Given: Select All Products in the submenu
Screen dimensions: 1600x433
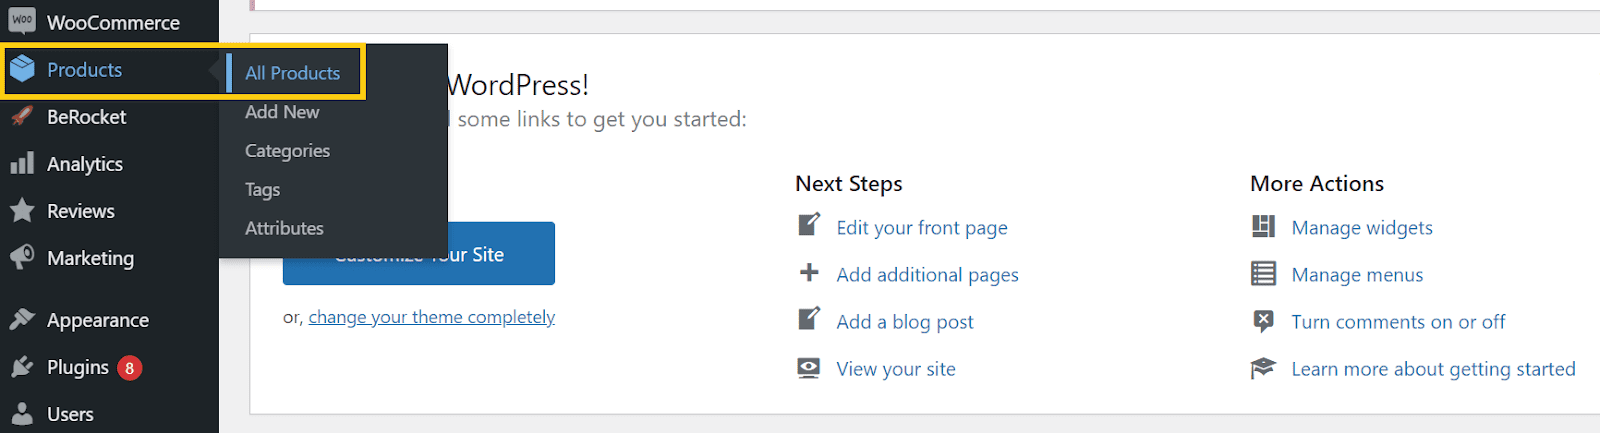Looking at the screenshot, I should coord(293,73).
